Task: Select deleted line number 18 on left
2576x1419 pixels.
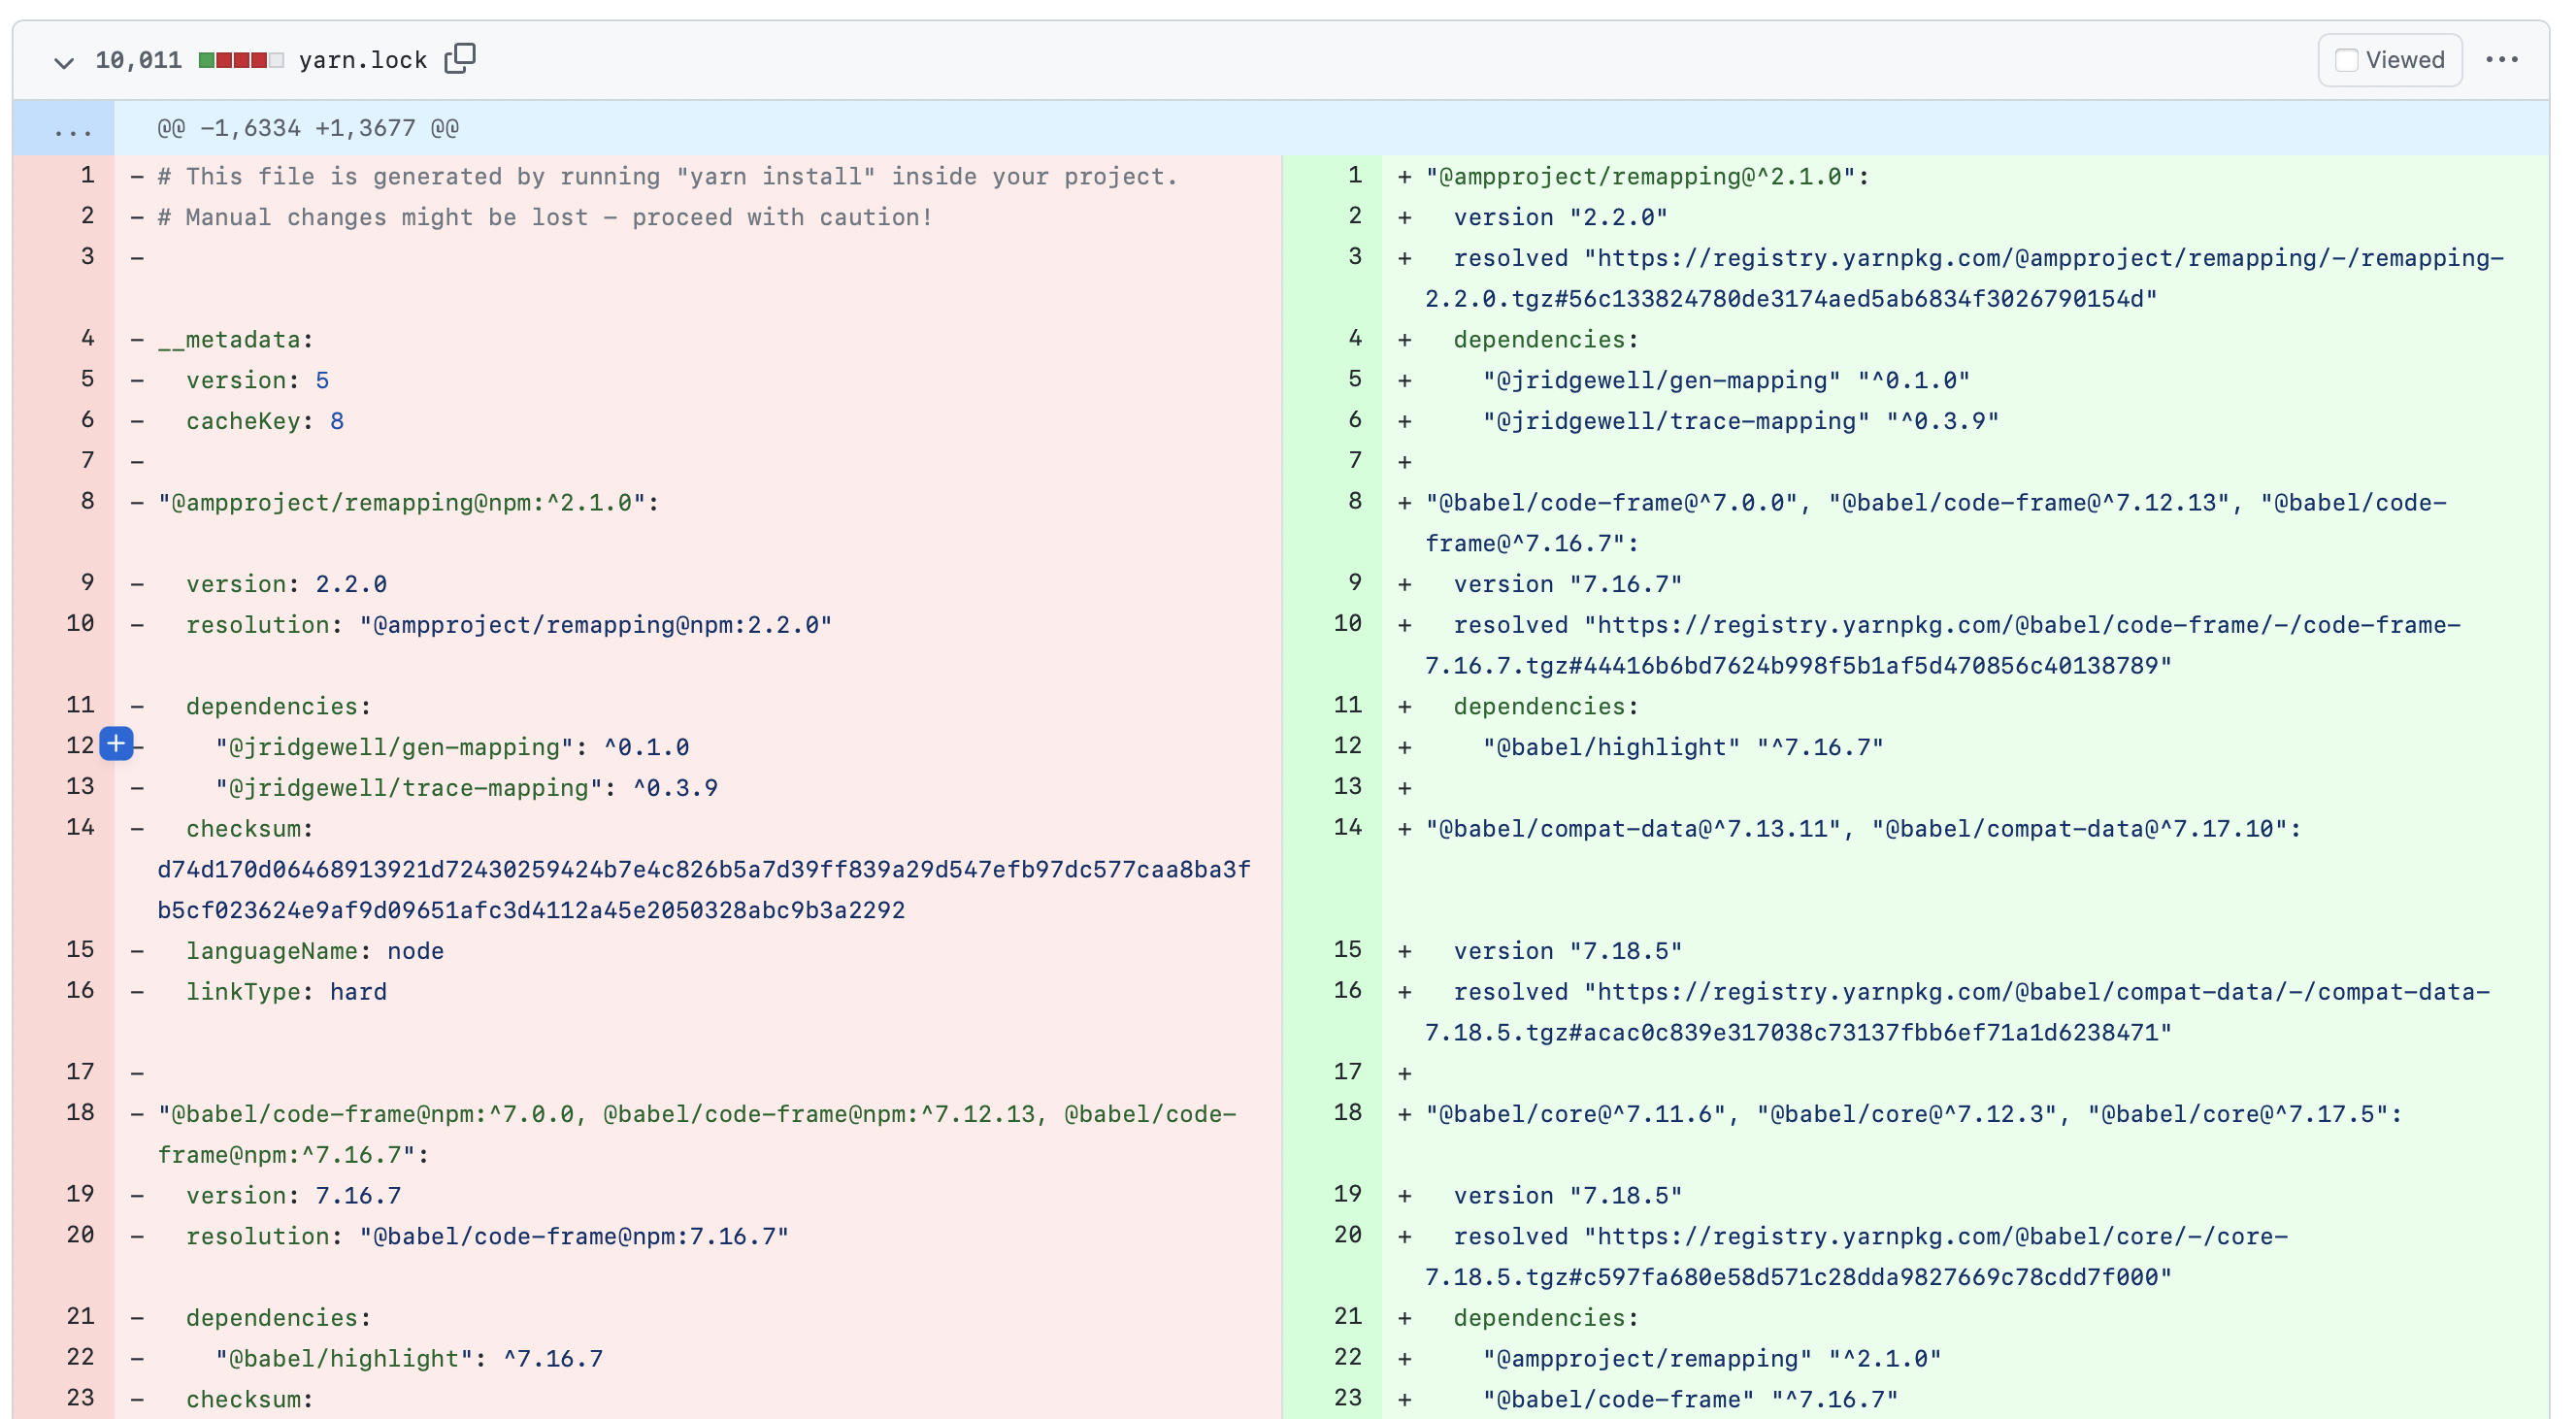Action: point(80,1113)
